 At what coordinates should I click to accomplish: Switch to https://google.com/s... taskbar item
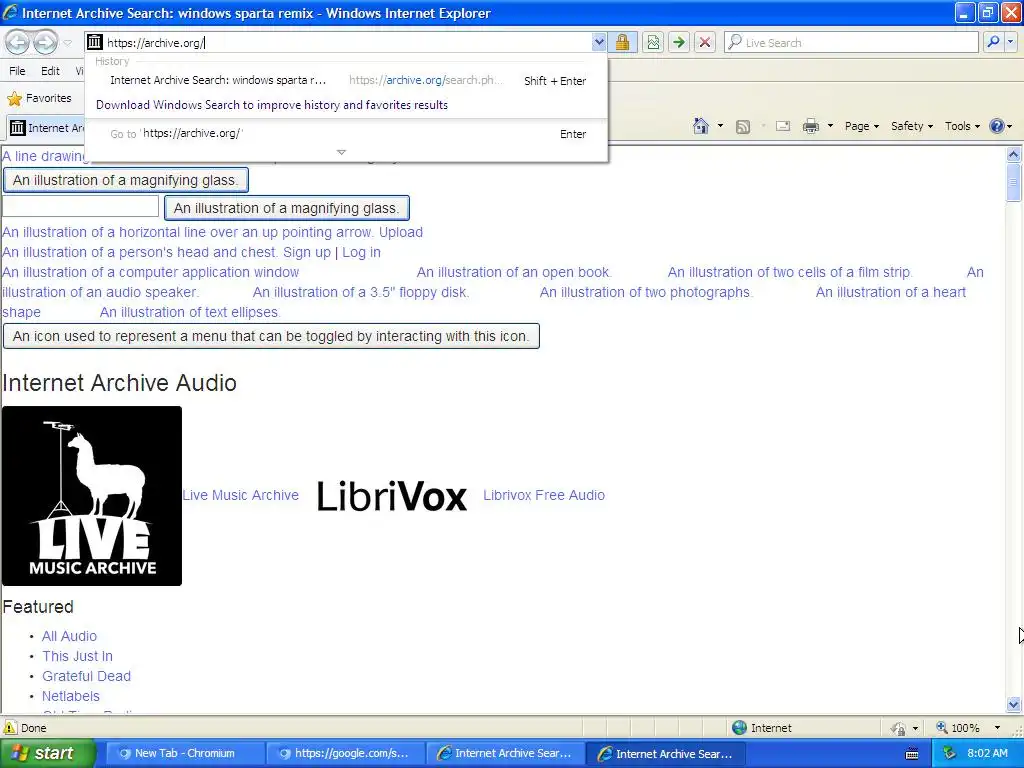(345, 754)
